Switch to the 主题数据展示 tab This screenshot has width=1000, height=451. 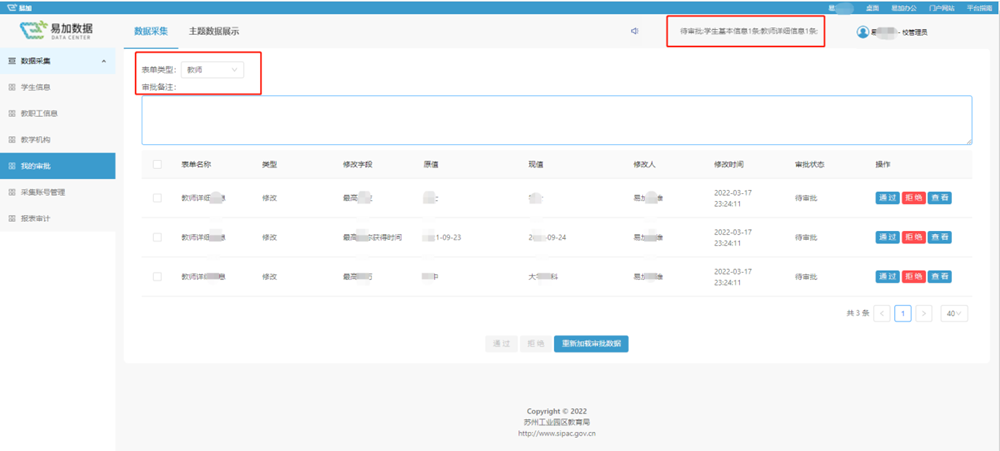pyautogui.click(x=214, y=31)
